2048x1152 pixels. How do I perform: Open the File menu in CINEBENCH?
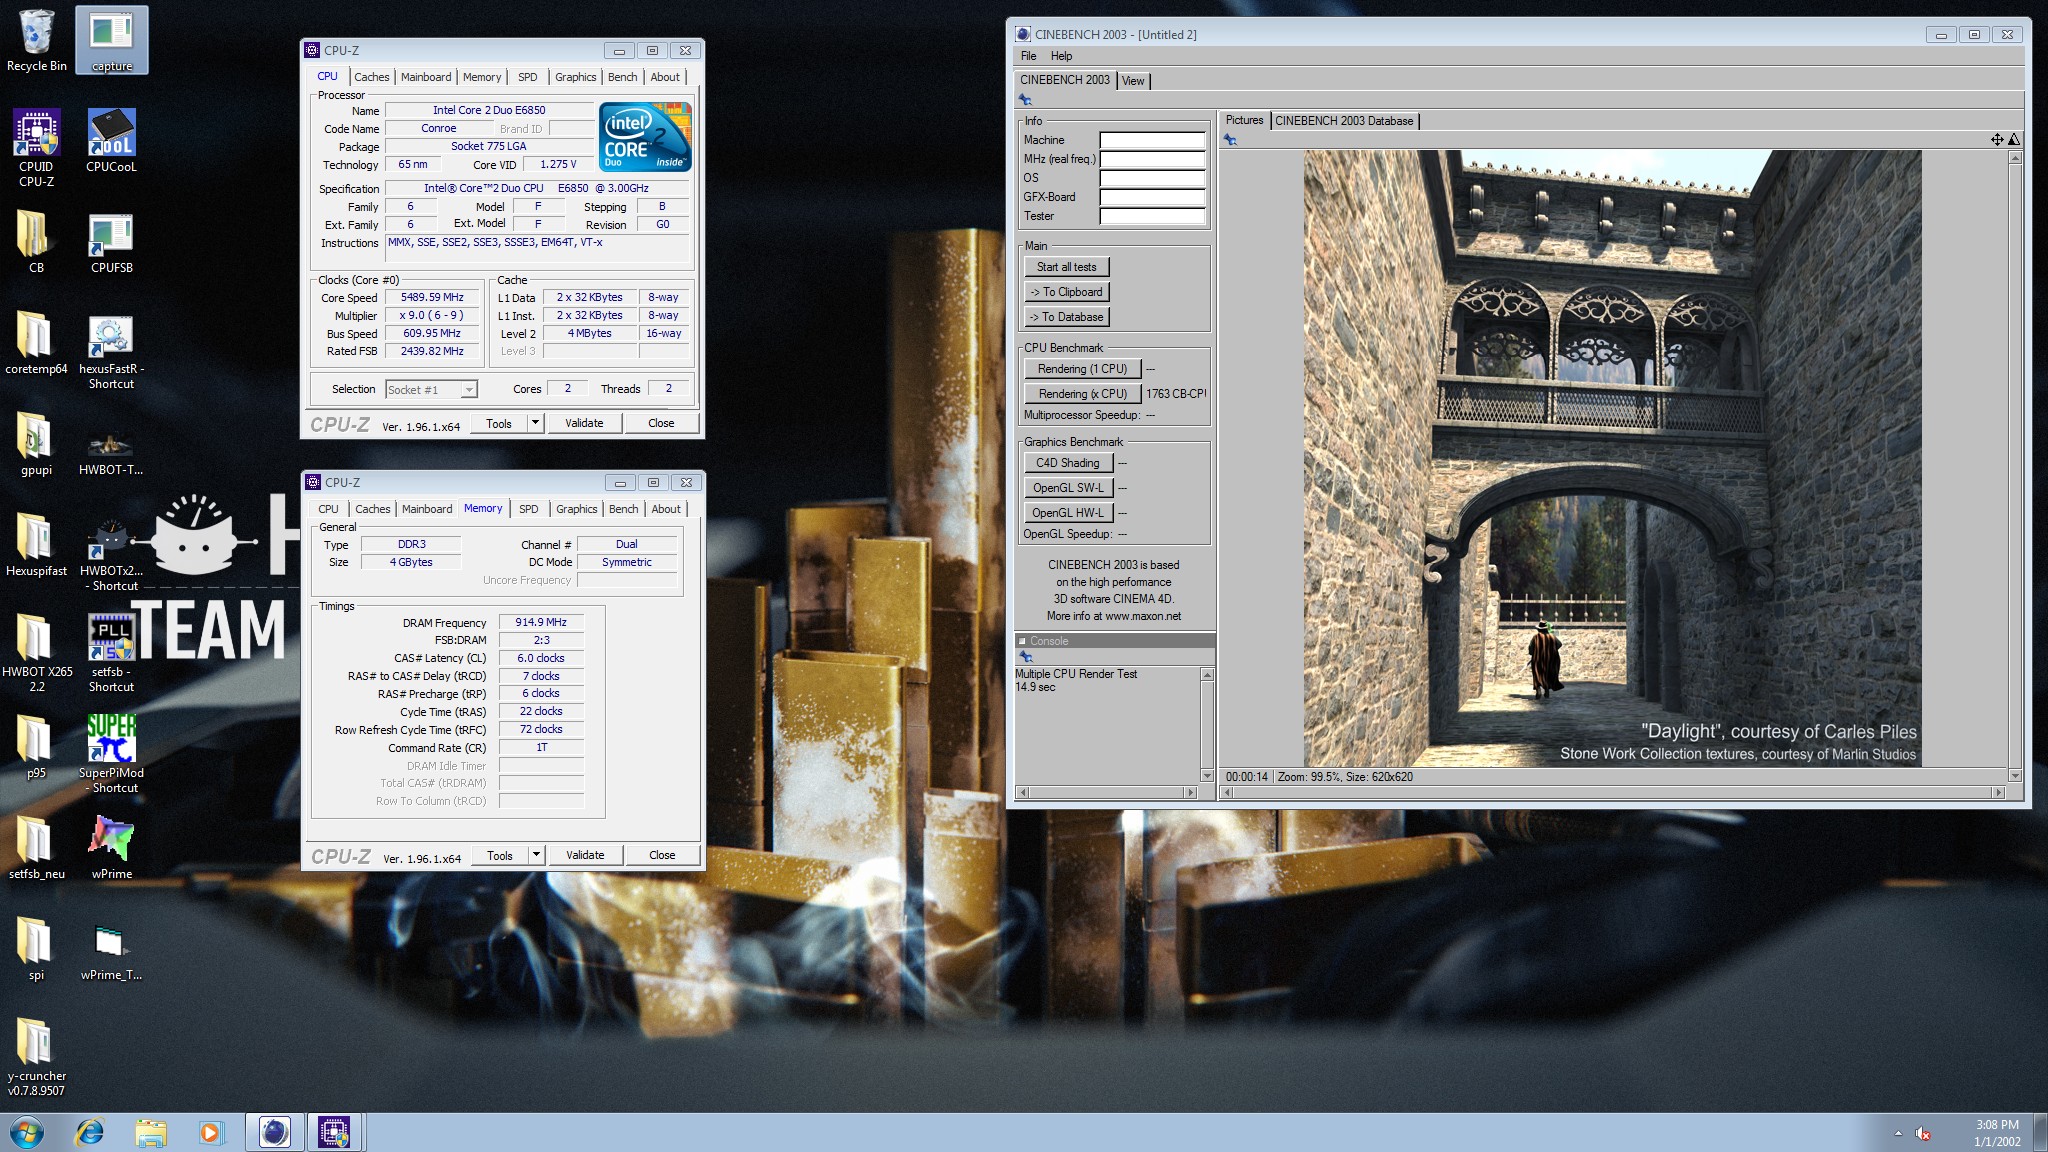coord(1028,56)
